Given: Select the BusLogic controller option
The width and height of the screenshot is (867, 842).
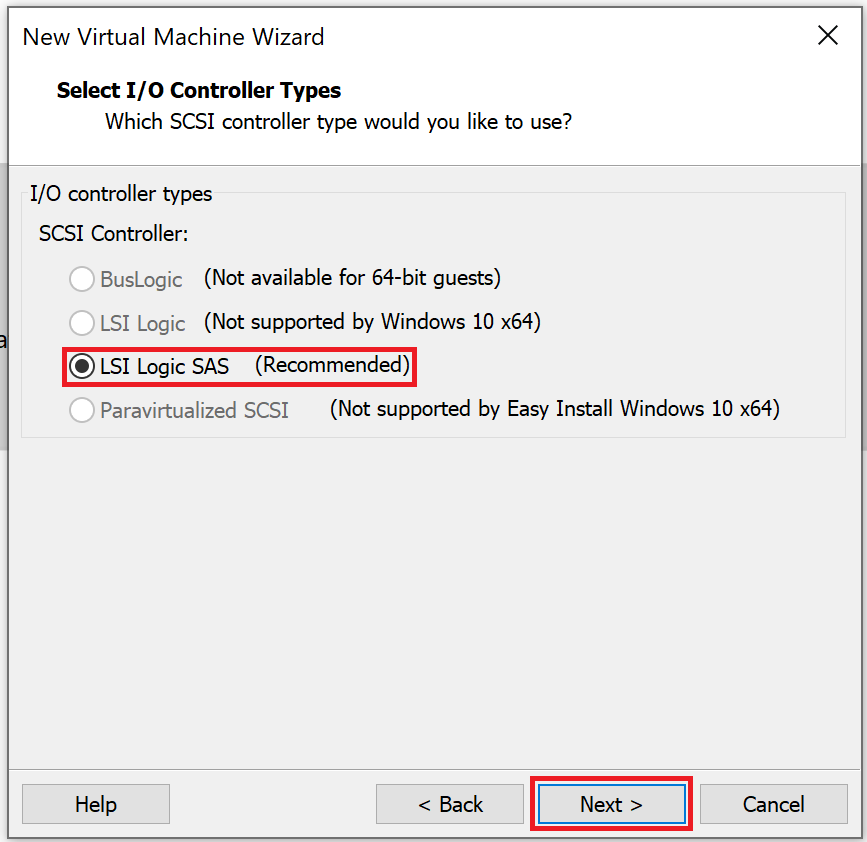Looking at the screenshot, I should point(82,279).
